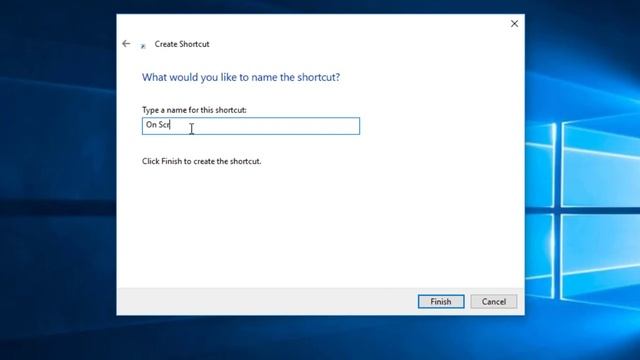Click the Finish button
640x360 pixels.
tap(441, 302)
